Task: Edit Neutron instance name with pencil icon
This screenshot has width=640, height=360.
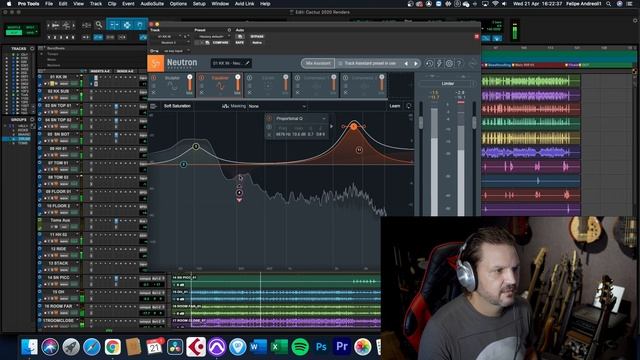Action: click(247, 63)
